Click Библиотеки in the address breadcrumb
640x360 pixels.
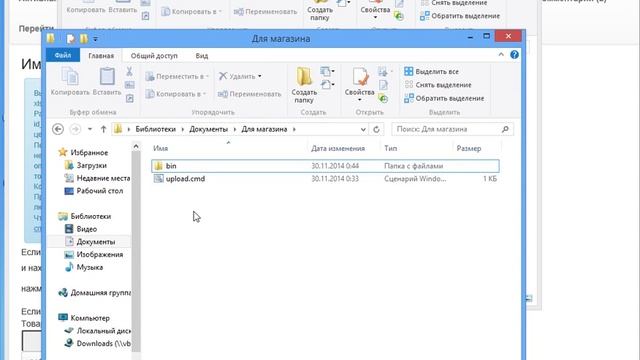[156, 129]
